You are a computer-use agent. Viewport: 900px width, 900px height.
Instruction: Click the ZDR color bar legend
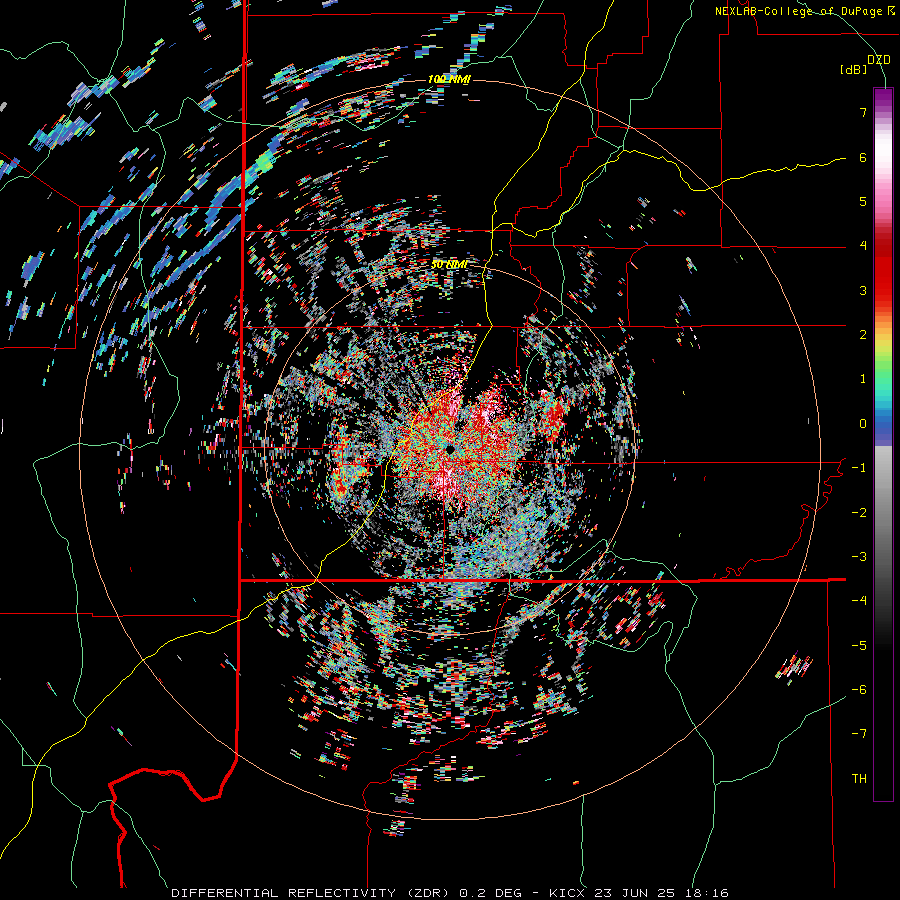pyautogui.click(x=883, y=444)
